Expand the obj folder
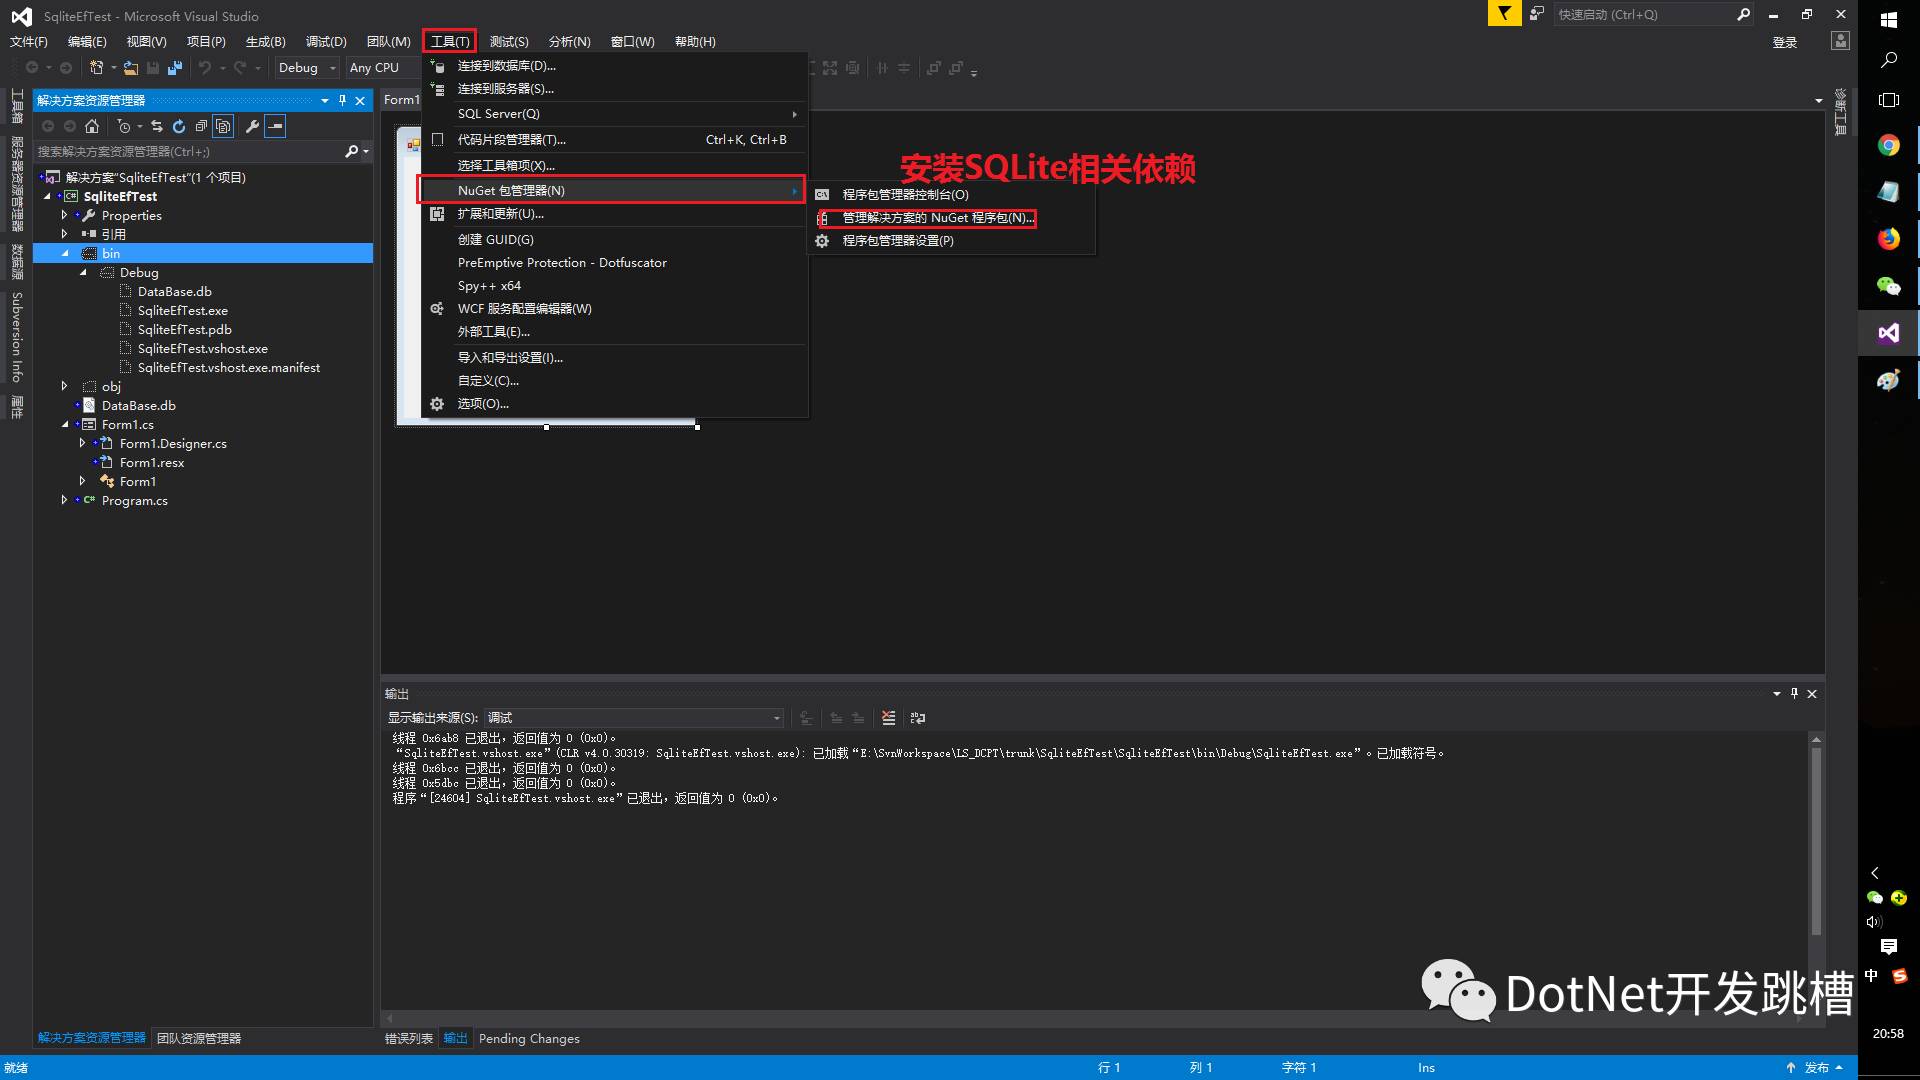The image size is (1920, 1080). (x=65, y=386)
